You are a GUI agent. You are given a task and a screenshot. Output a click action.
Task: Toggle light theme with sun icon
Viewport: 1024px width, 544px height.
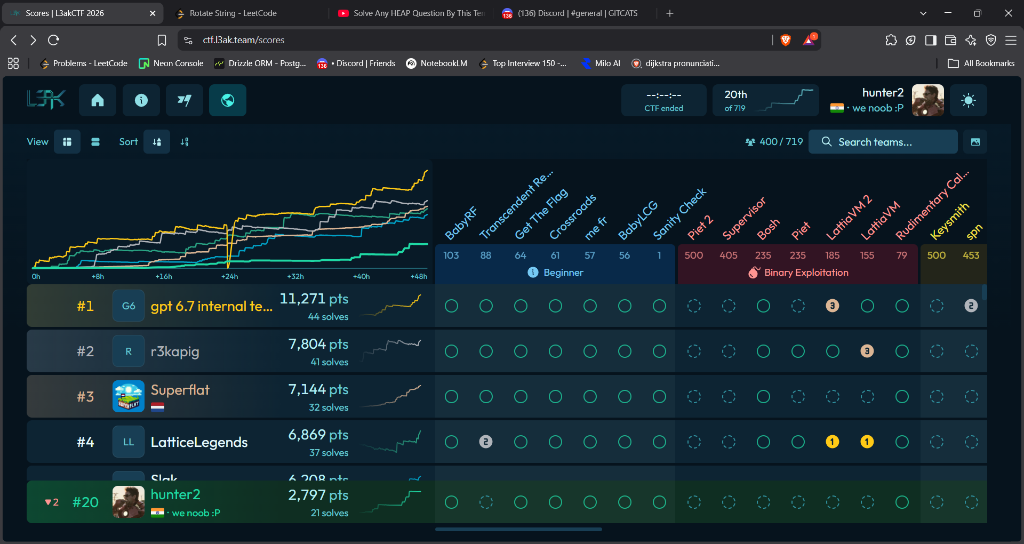(x=968, y=100)
